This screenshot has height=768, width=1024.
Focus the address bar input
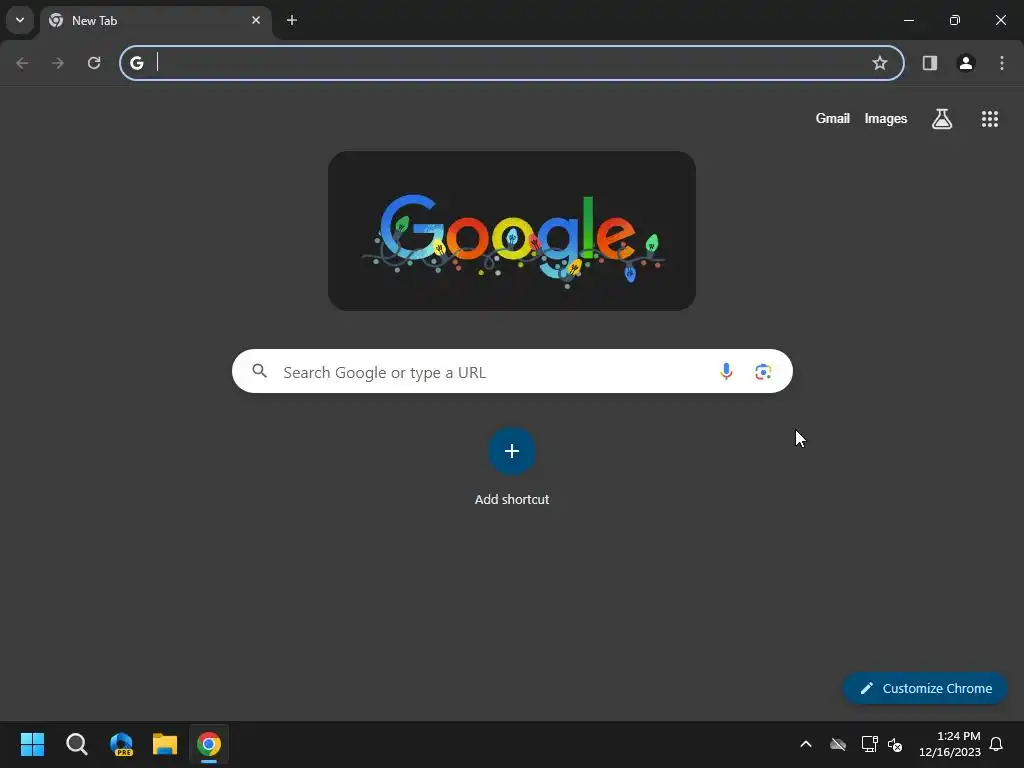tap(511, 63)
